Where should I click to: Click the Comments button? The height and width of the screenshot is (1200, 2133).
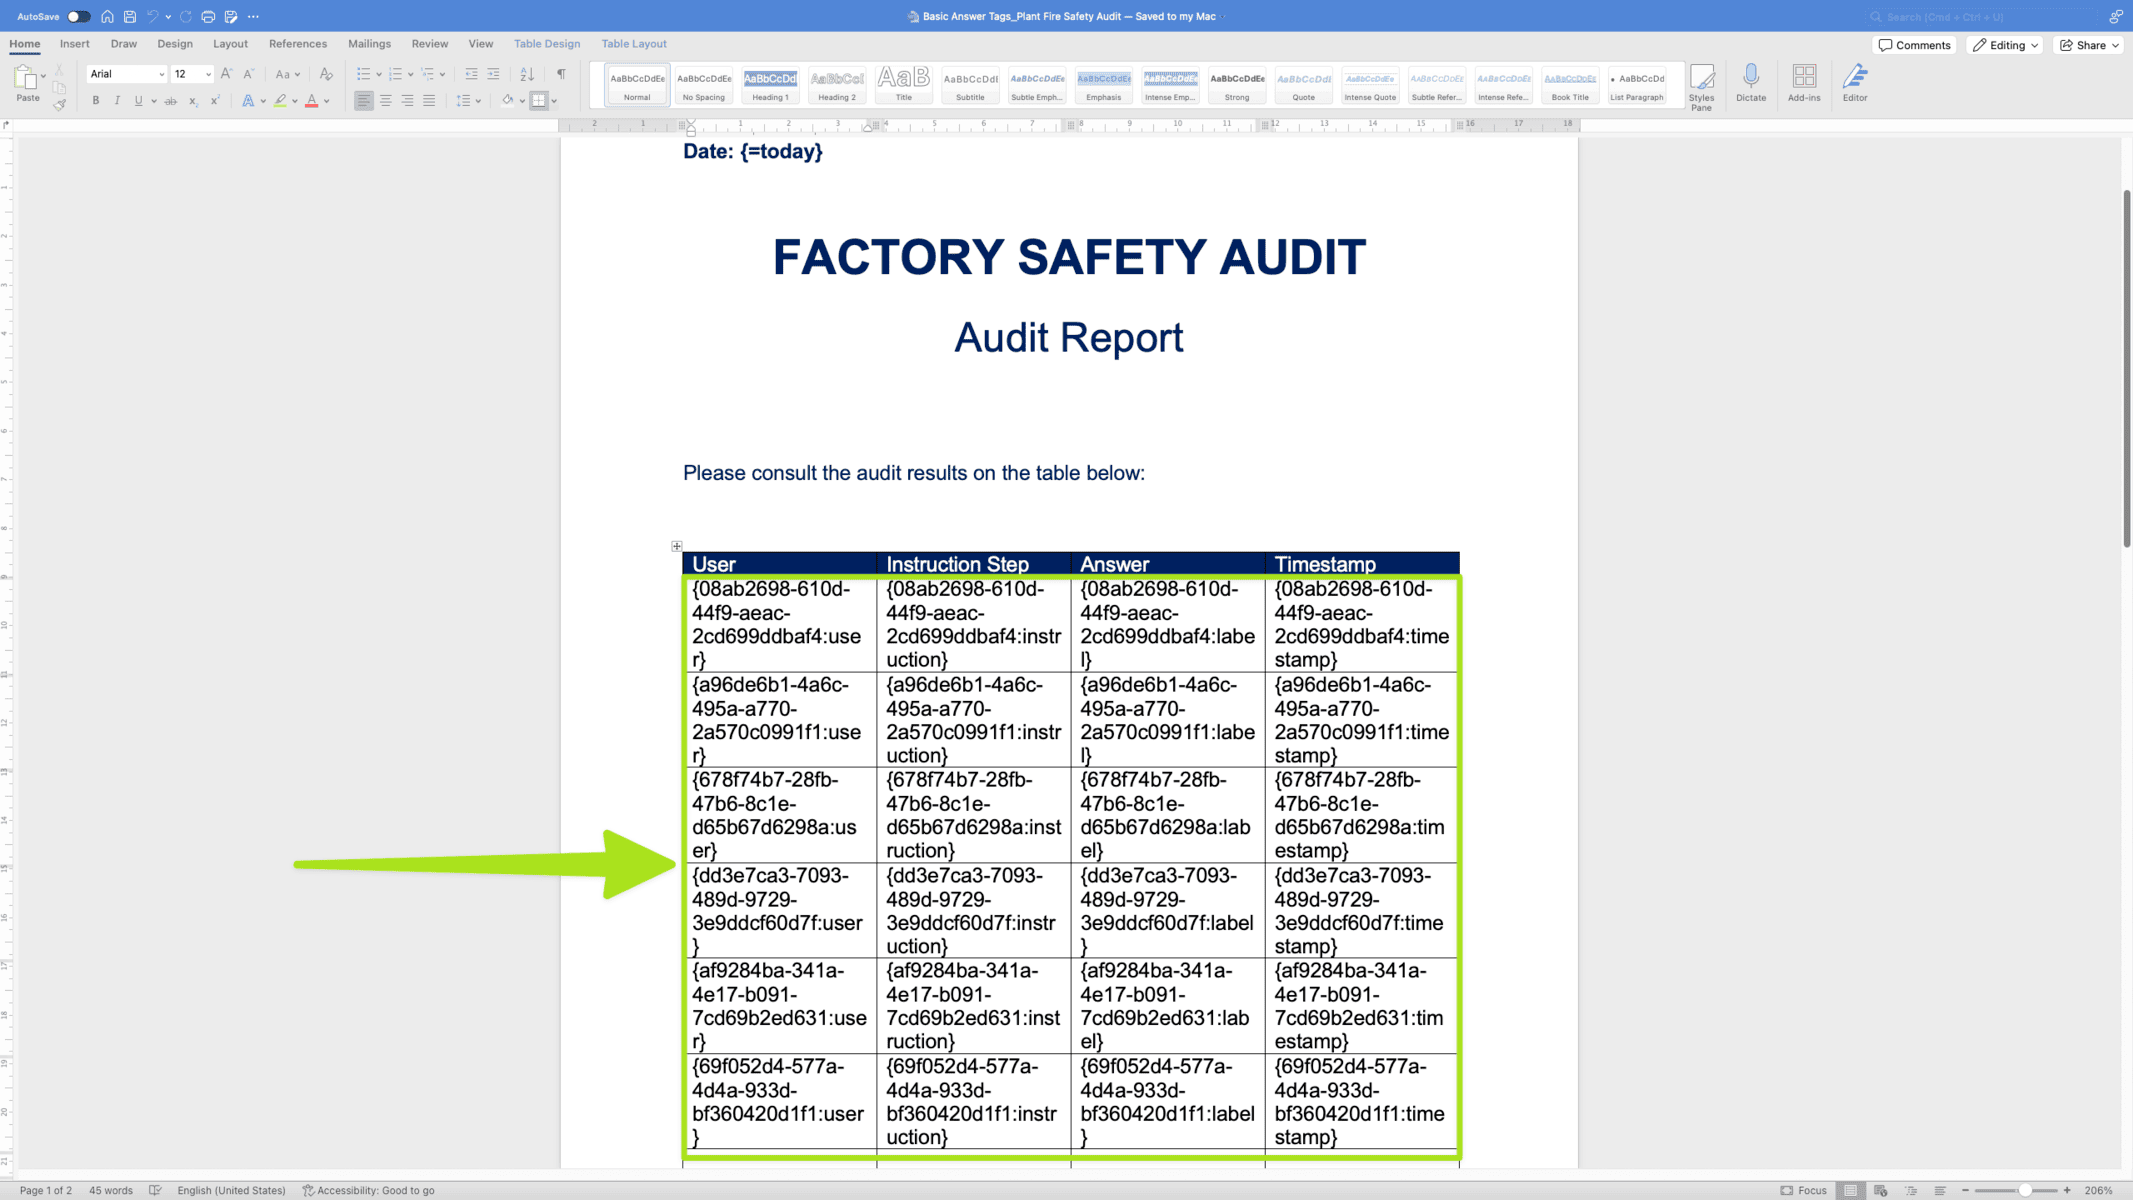point(1914,45)
